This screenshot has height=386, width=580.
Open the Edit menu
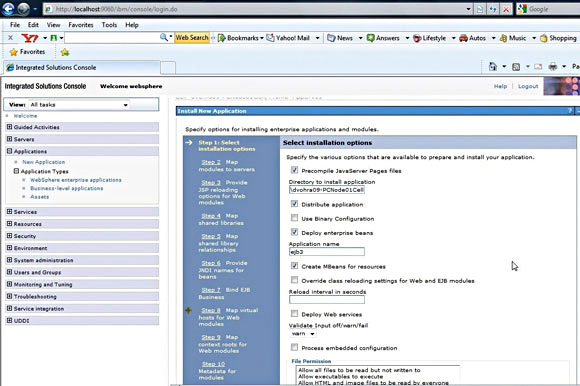pos(33,25)
